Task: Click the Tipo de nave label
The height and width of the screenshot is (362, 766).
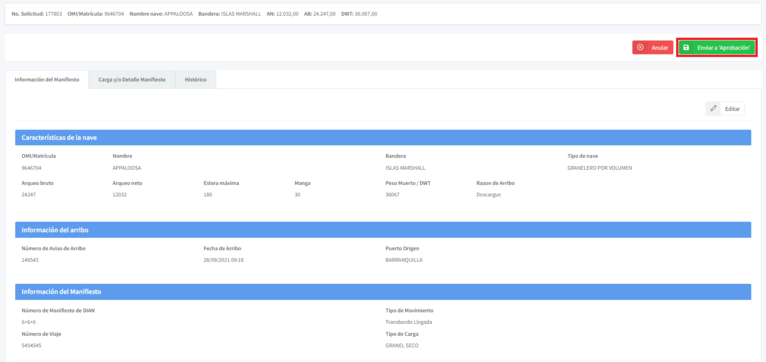Action: point(582,156)
